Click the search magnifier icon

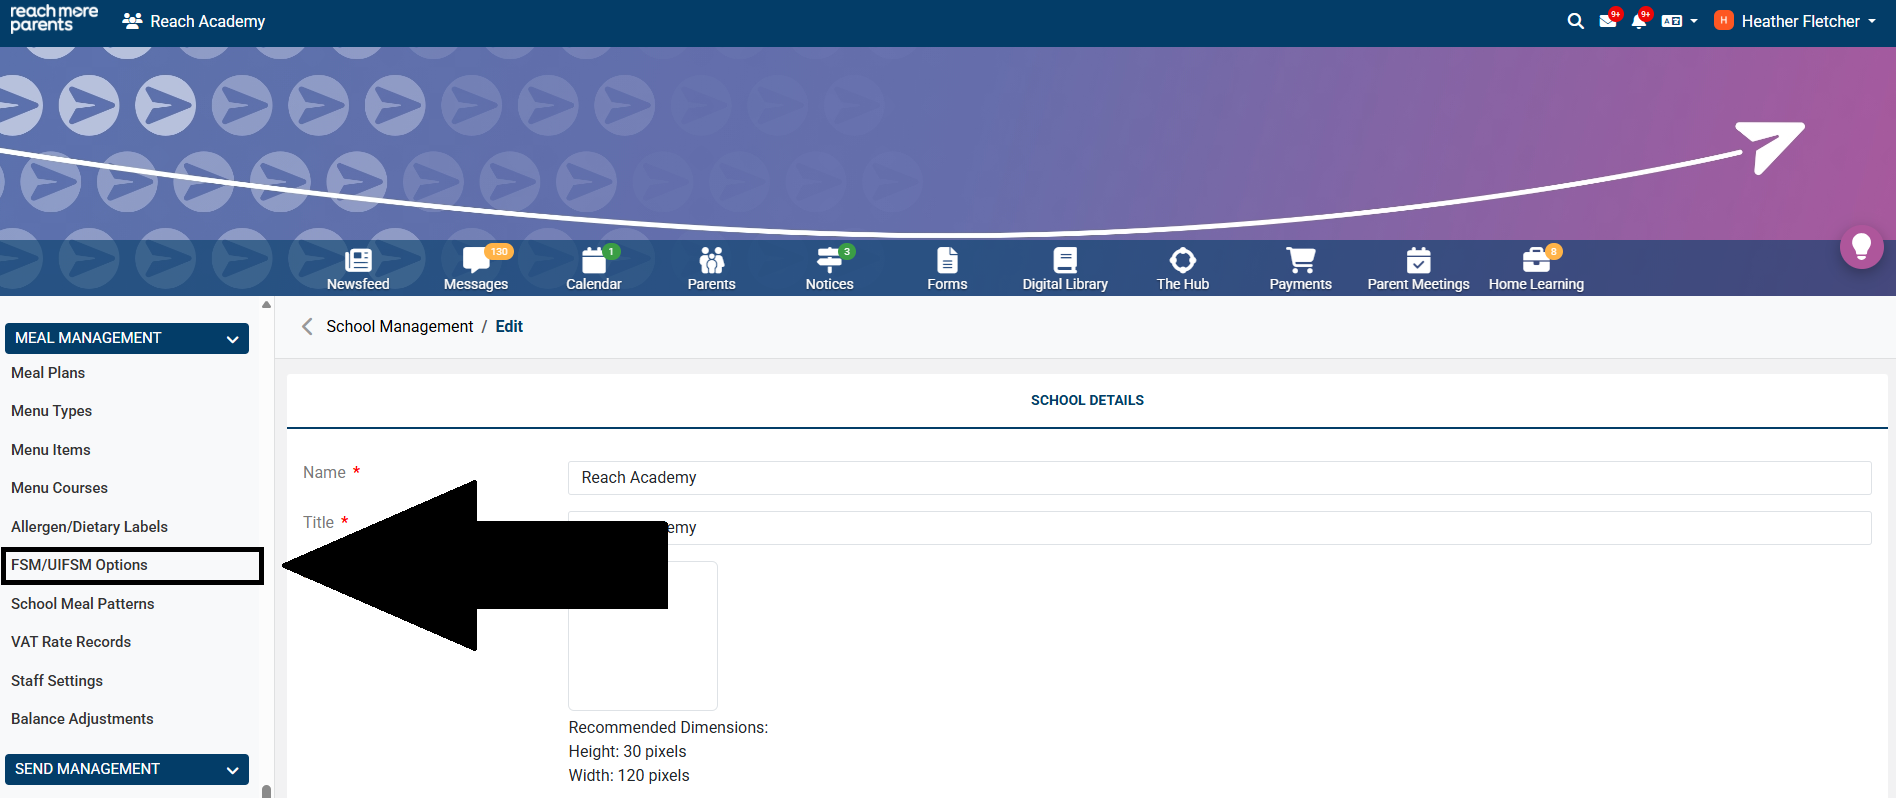click(1575, 21)
